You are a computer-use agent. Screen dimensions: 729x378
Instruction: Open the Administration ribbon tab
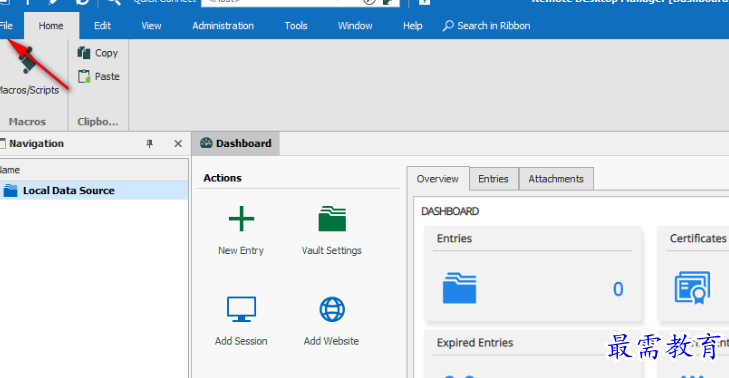tap(223, 26)
